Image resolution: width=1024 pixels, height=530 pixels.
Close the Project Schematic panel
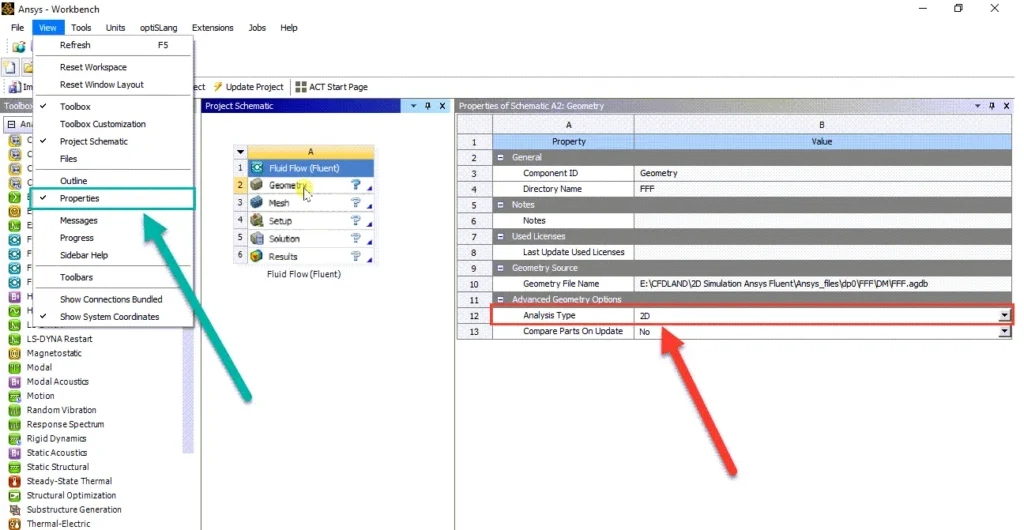tap(442, 106)
